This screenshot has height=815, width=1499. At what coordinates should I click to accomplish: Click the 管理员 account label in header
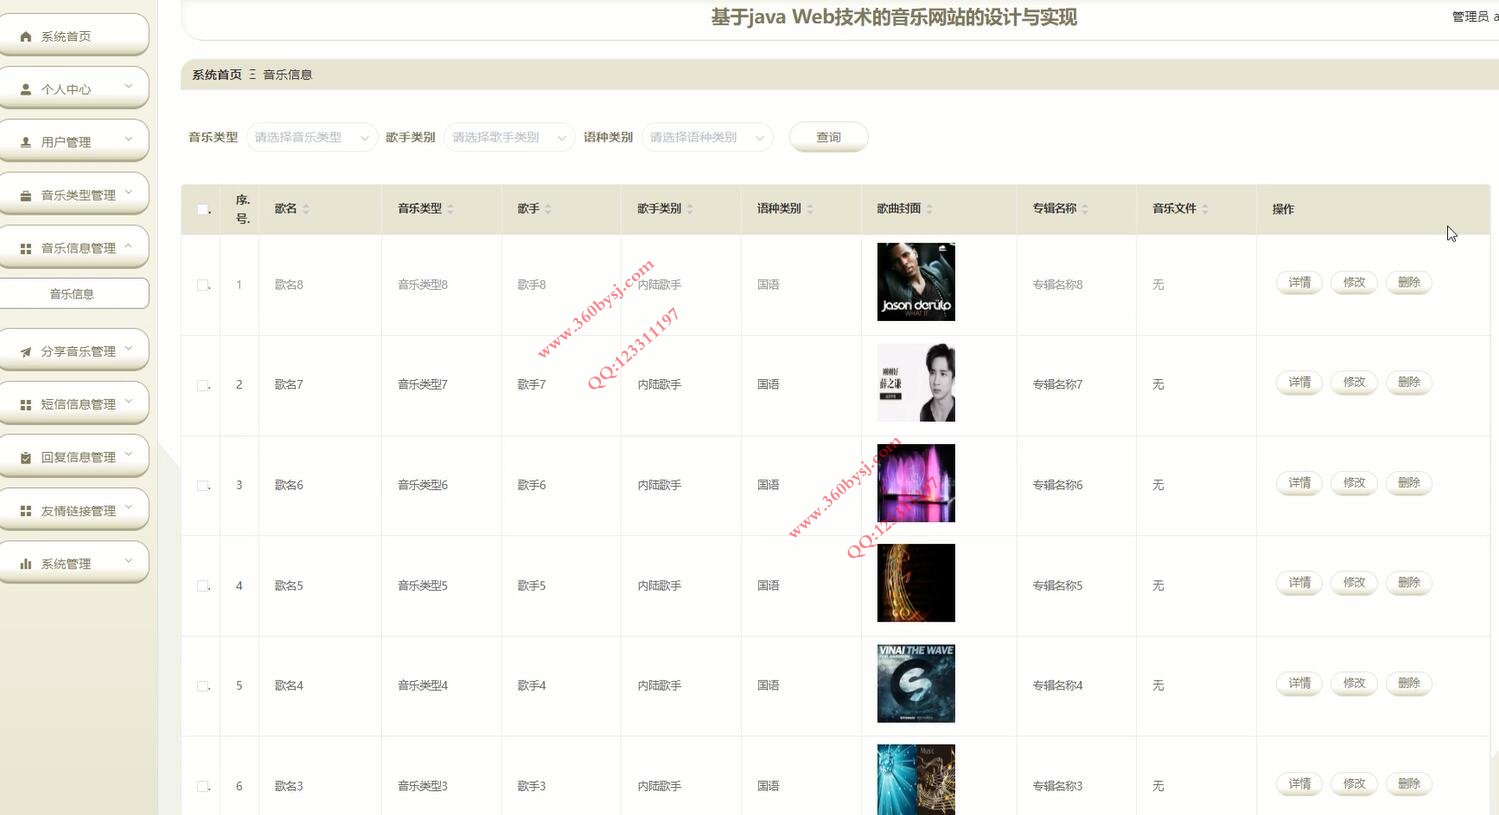(x=1470, y=17)
